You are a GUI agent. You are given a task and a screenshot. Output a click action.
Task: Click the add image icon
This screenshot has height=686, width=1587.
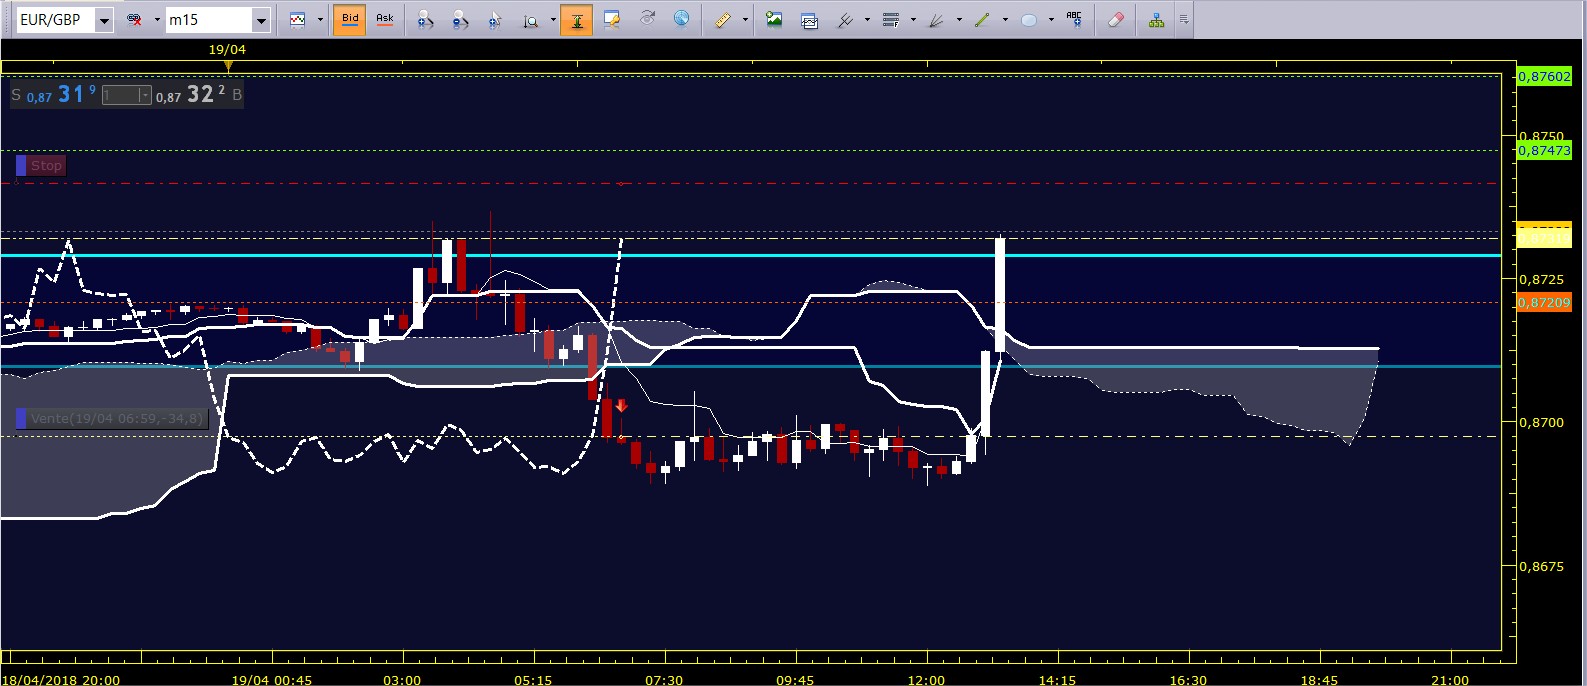[x=774, y=20]
